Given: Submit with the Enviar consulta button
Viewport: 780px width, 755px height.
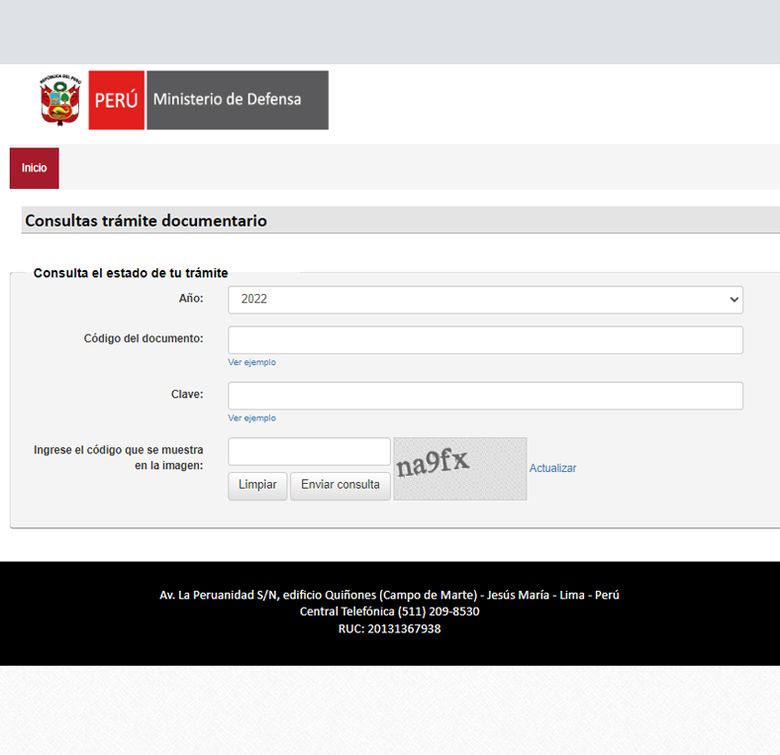Looking at the screenshot, I should coord(340,485).
